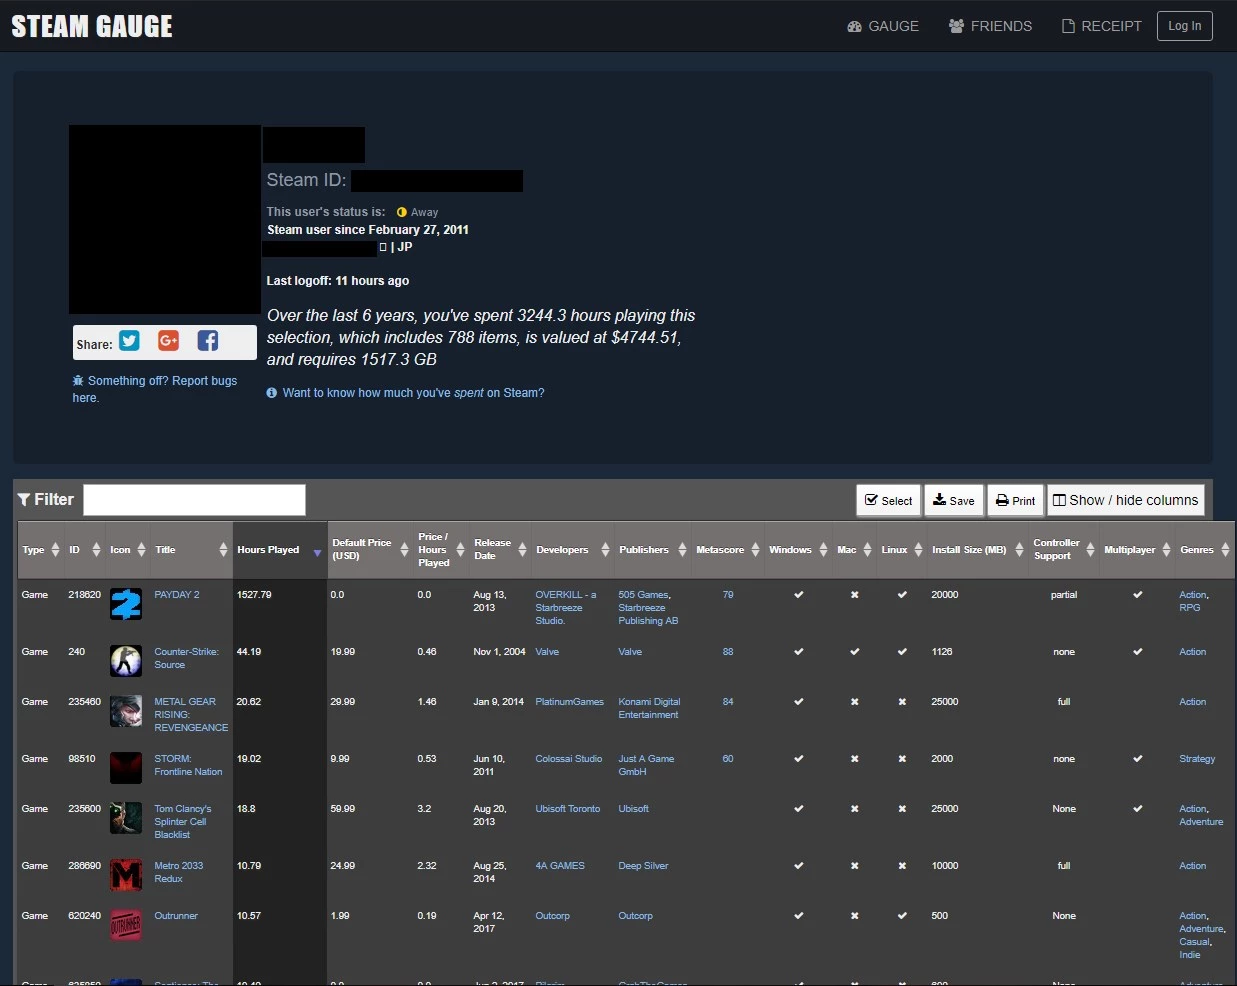Focus the Filter text field
The width and height of the screenshot is (1237, 986).
point(194,500)
